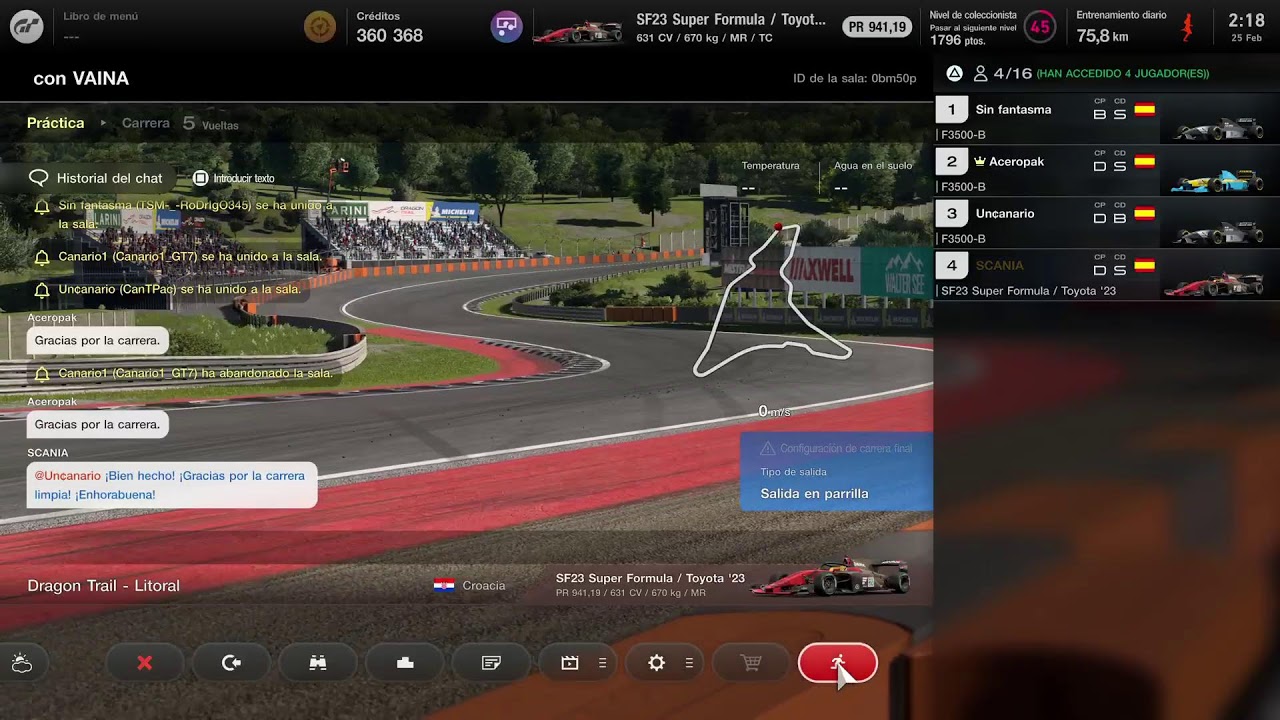Open the weather conditions icon
The height and width of the screenshot is (720, 1280).
[22, 663]
